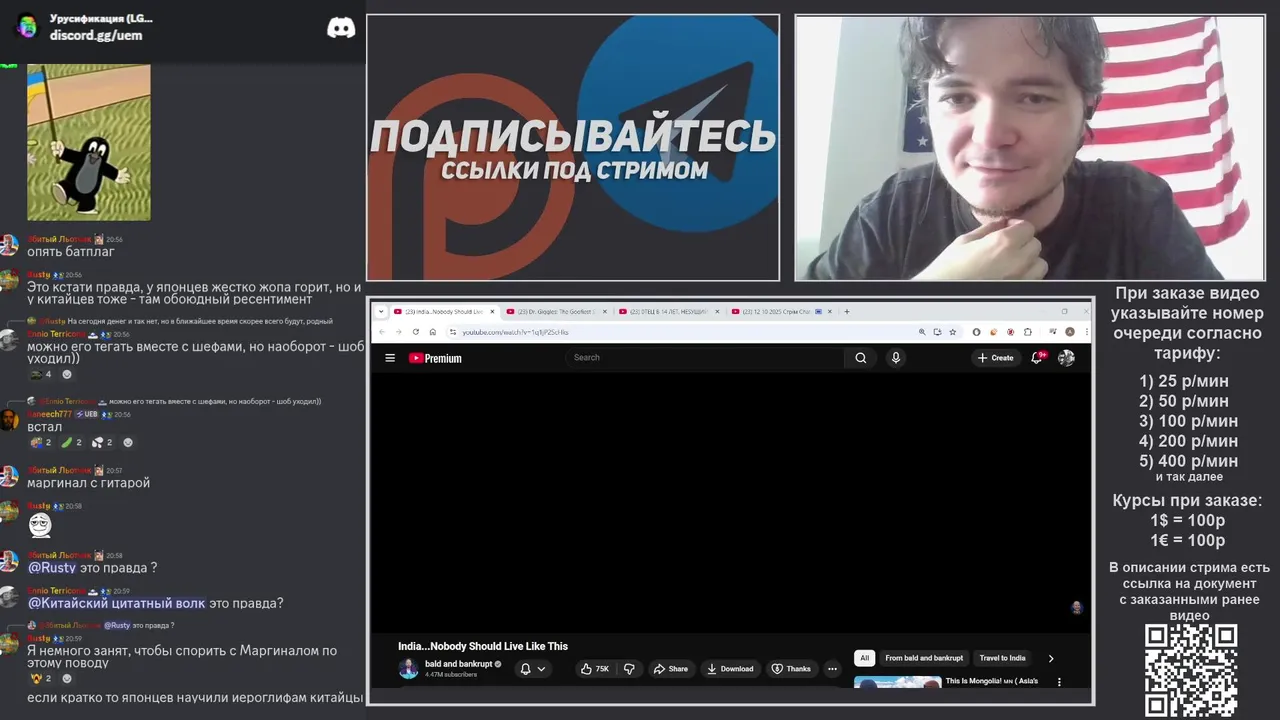Click the Thanks button
Screen dimensions: 1280x720
tap(791, 669)
